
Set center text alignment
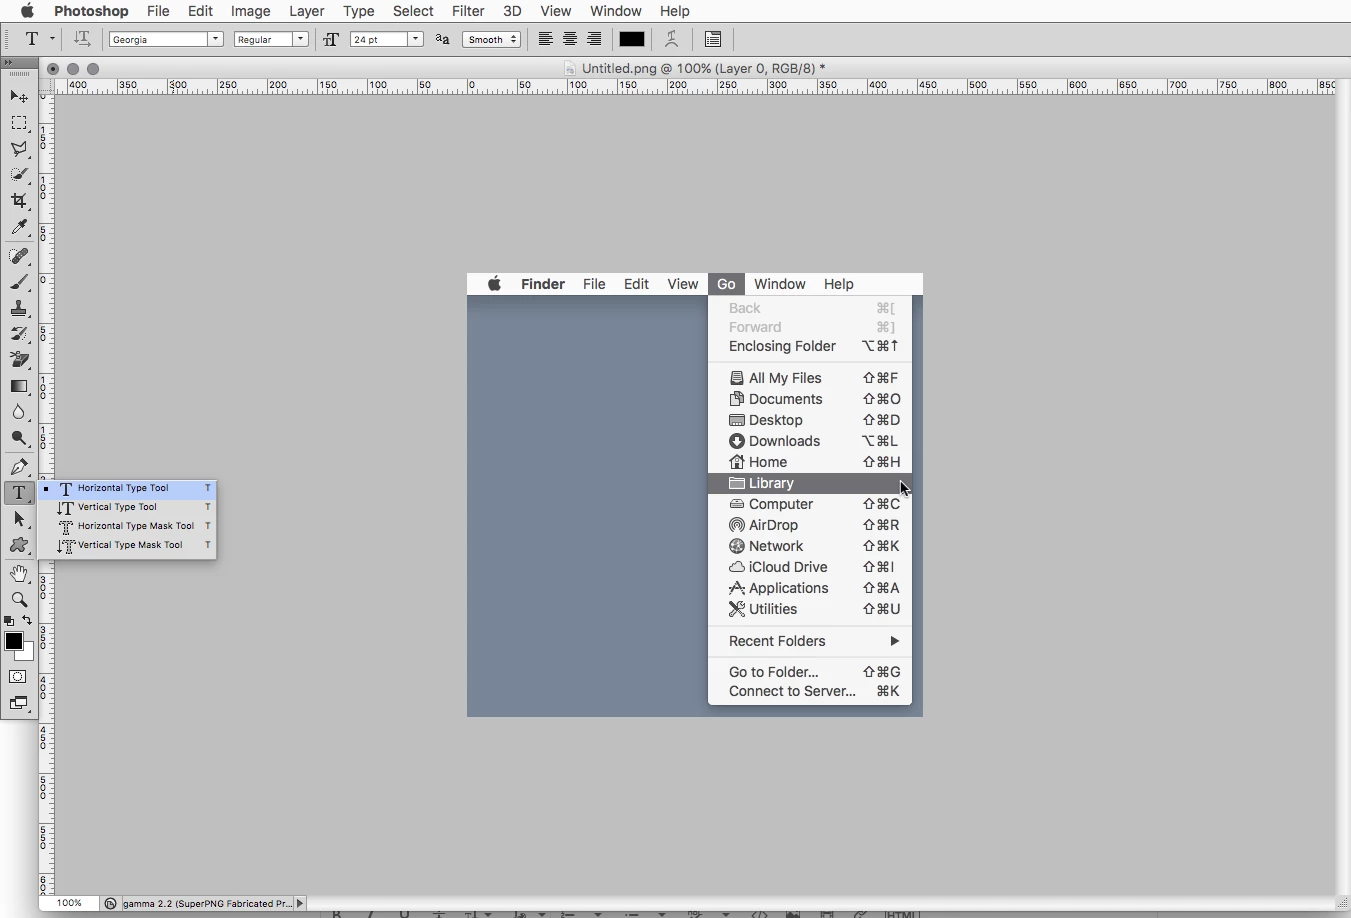coord(570,39)
